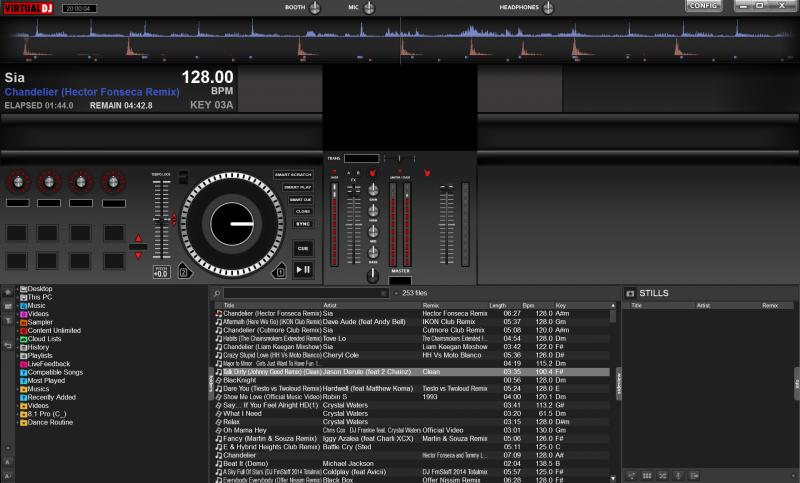Click the second red effect knob
The height and width of the screenshot is (483, 800).
(x=49, y=182)
